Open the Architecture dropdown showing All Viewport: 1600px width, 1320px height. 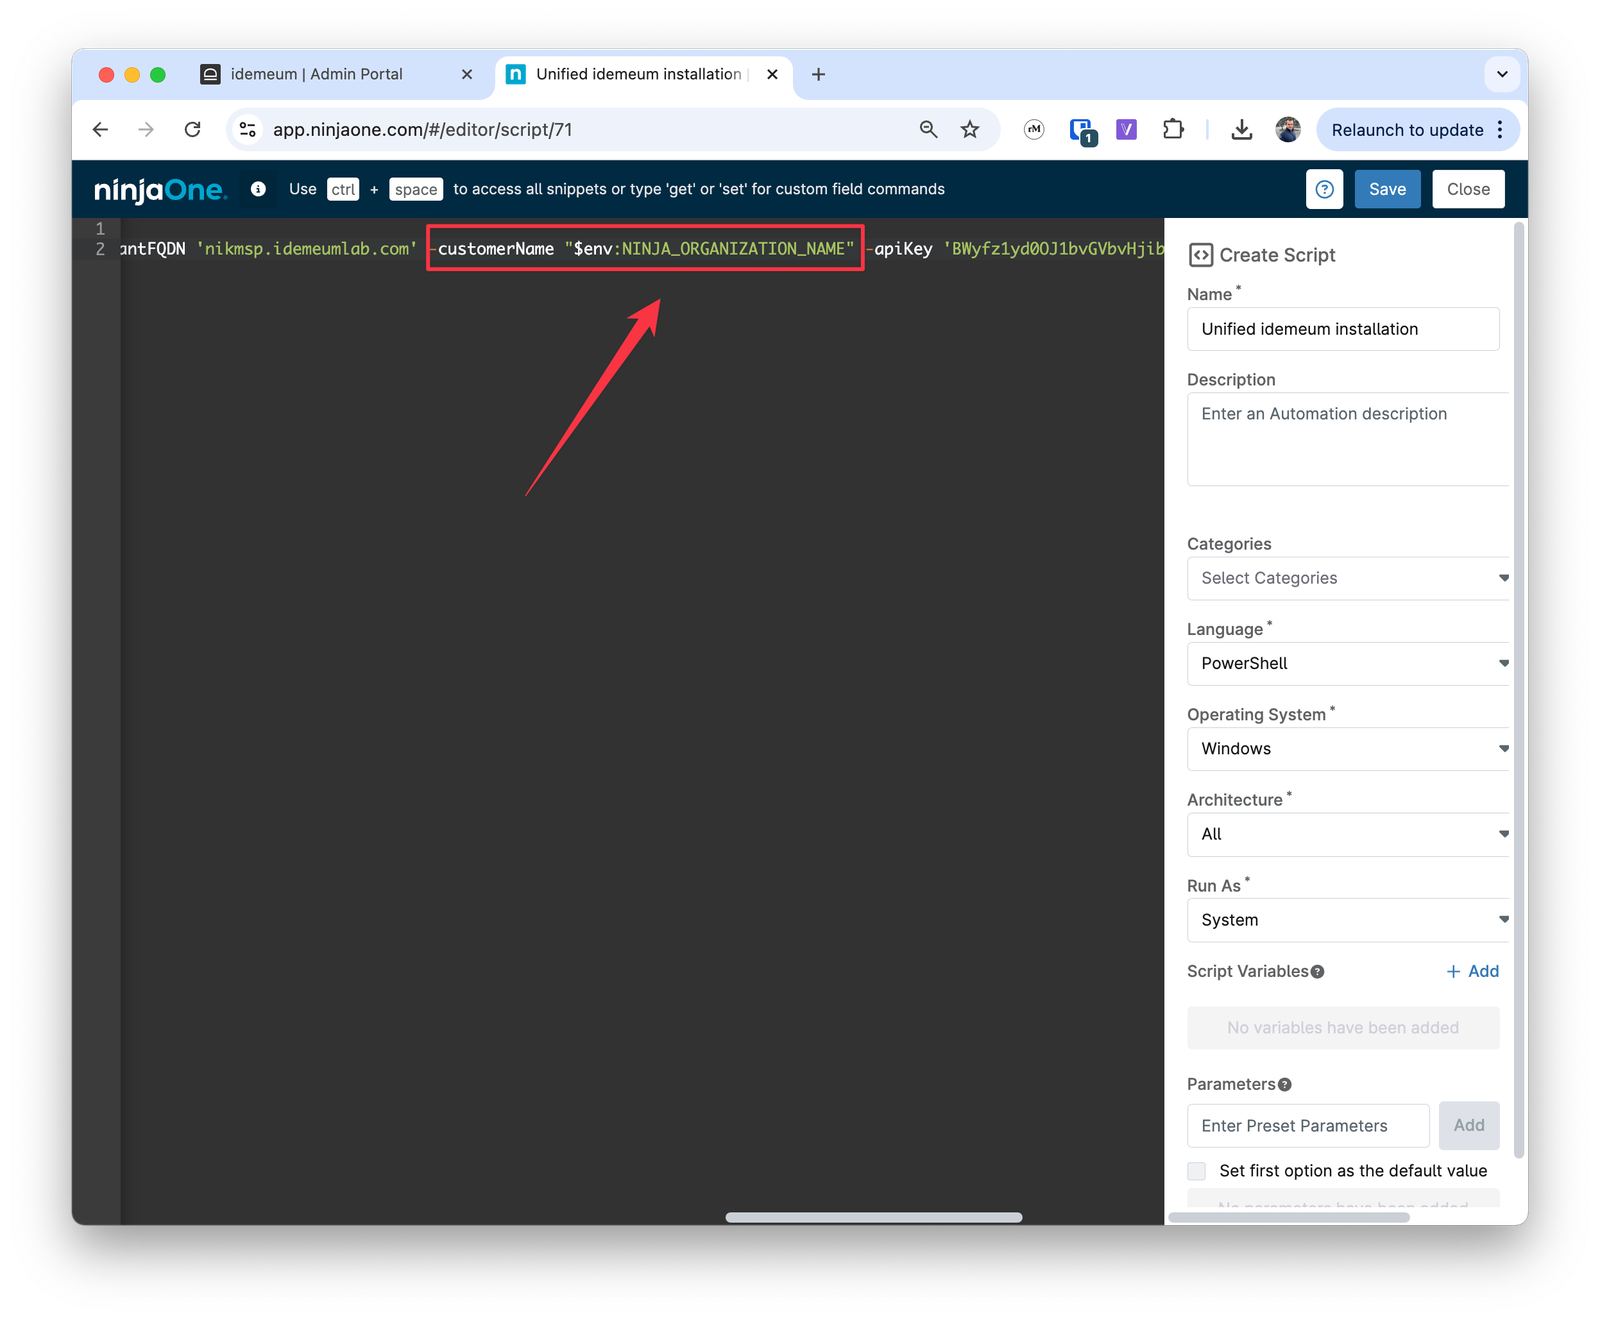coord(1348,834)
